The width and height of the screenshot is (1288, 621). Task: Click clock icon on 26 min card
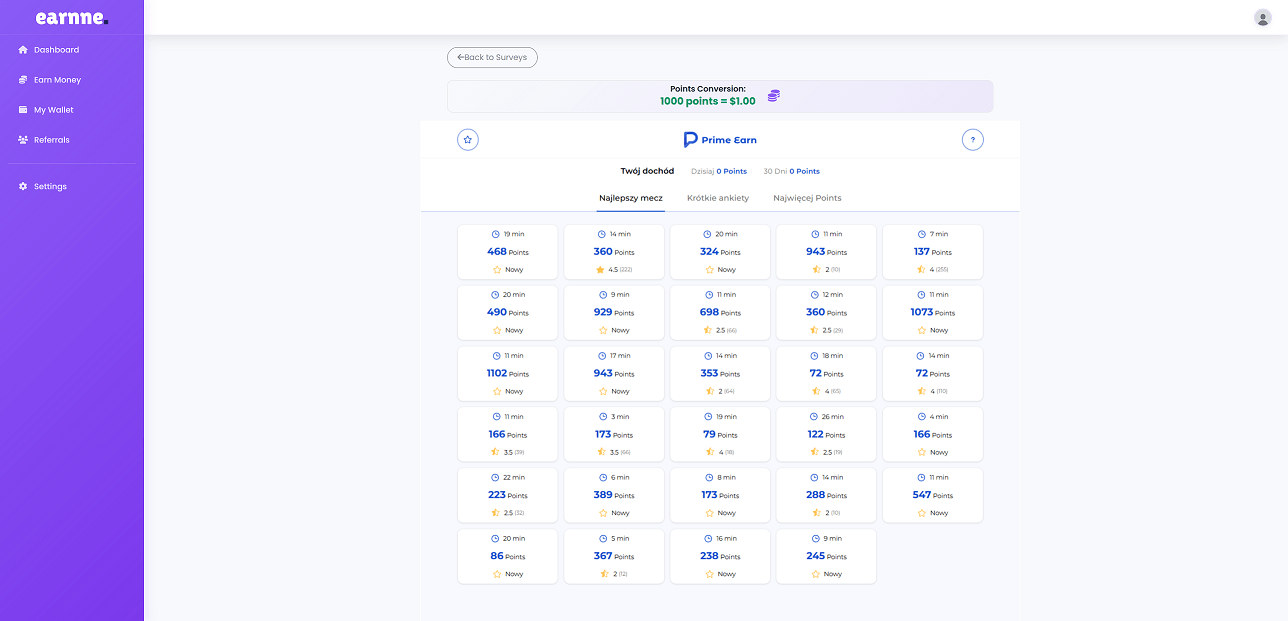click(x=812, y=417)
